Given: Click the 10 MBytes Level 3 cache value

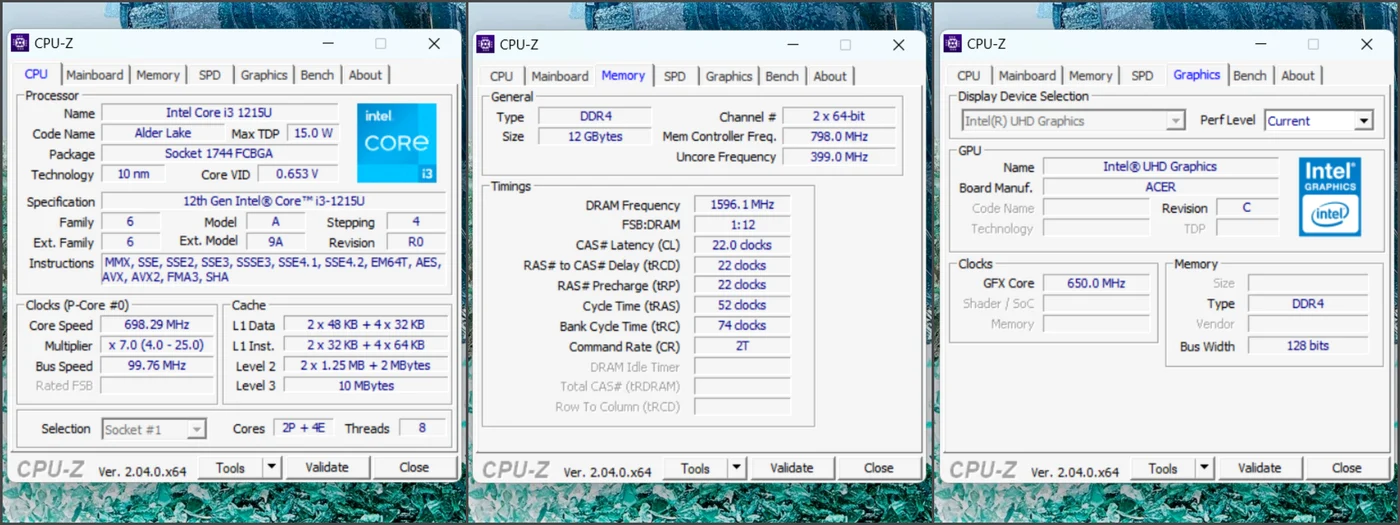Looking at the screenshot, I should 366,386.
